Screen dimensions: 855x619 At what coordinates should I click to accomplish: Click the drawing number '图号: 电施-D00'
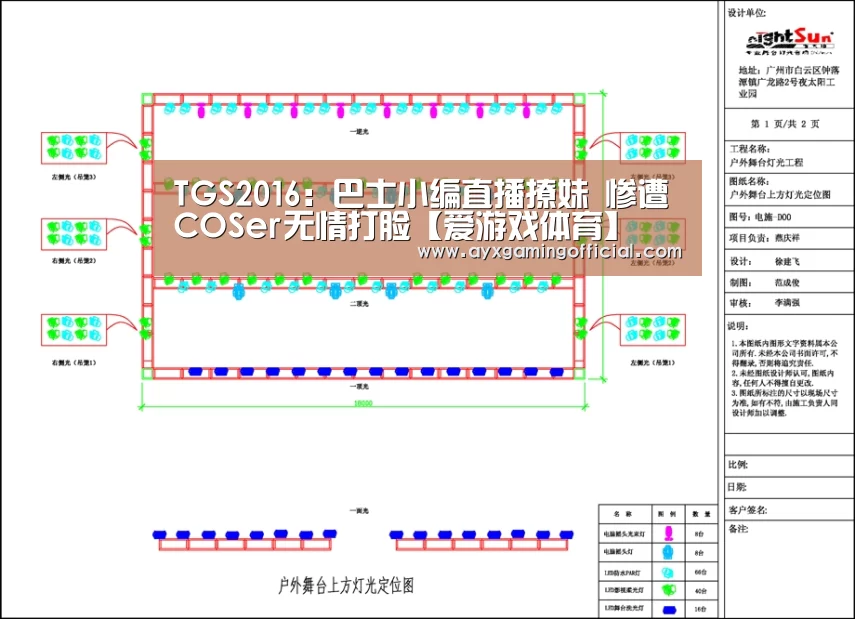760,217
